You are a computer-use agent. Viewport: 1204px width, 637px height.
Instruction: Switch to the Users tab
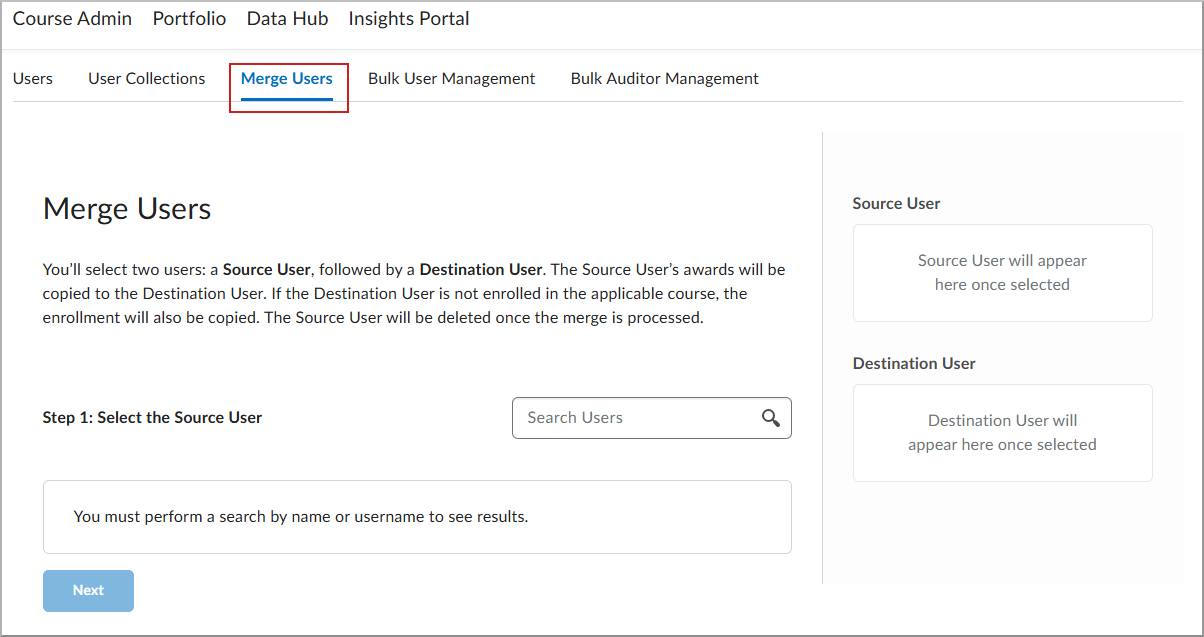tap(32, 78)
